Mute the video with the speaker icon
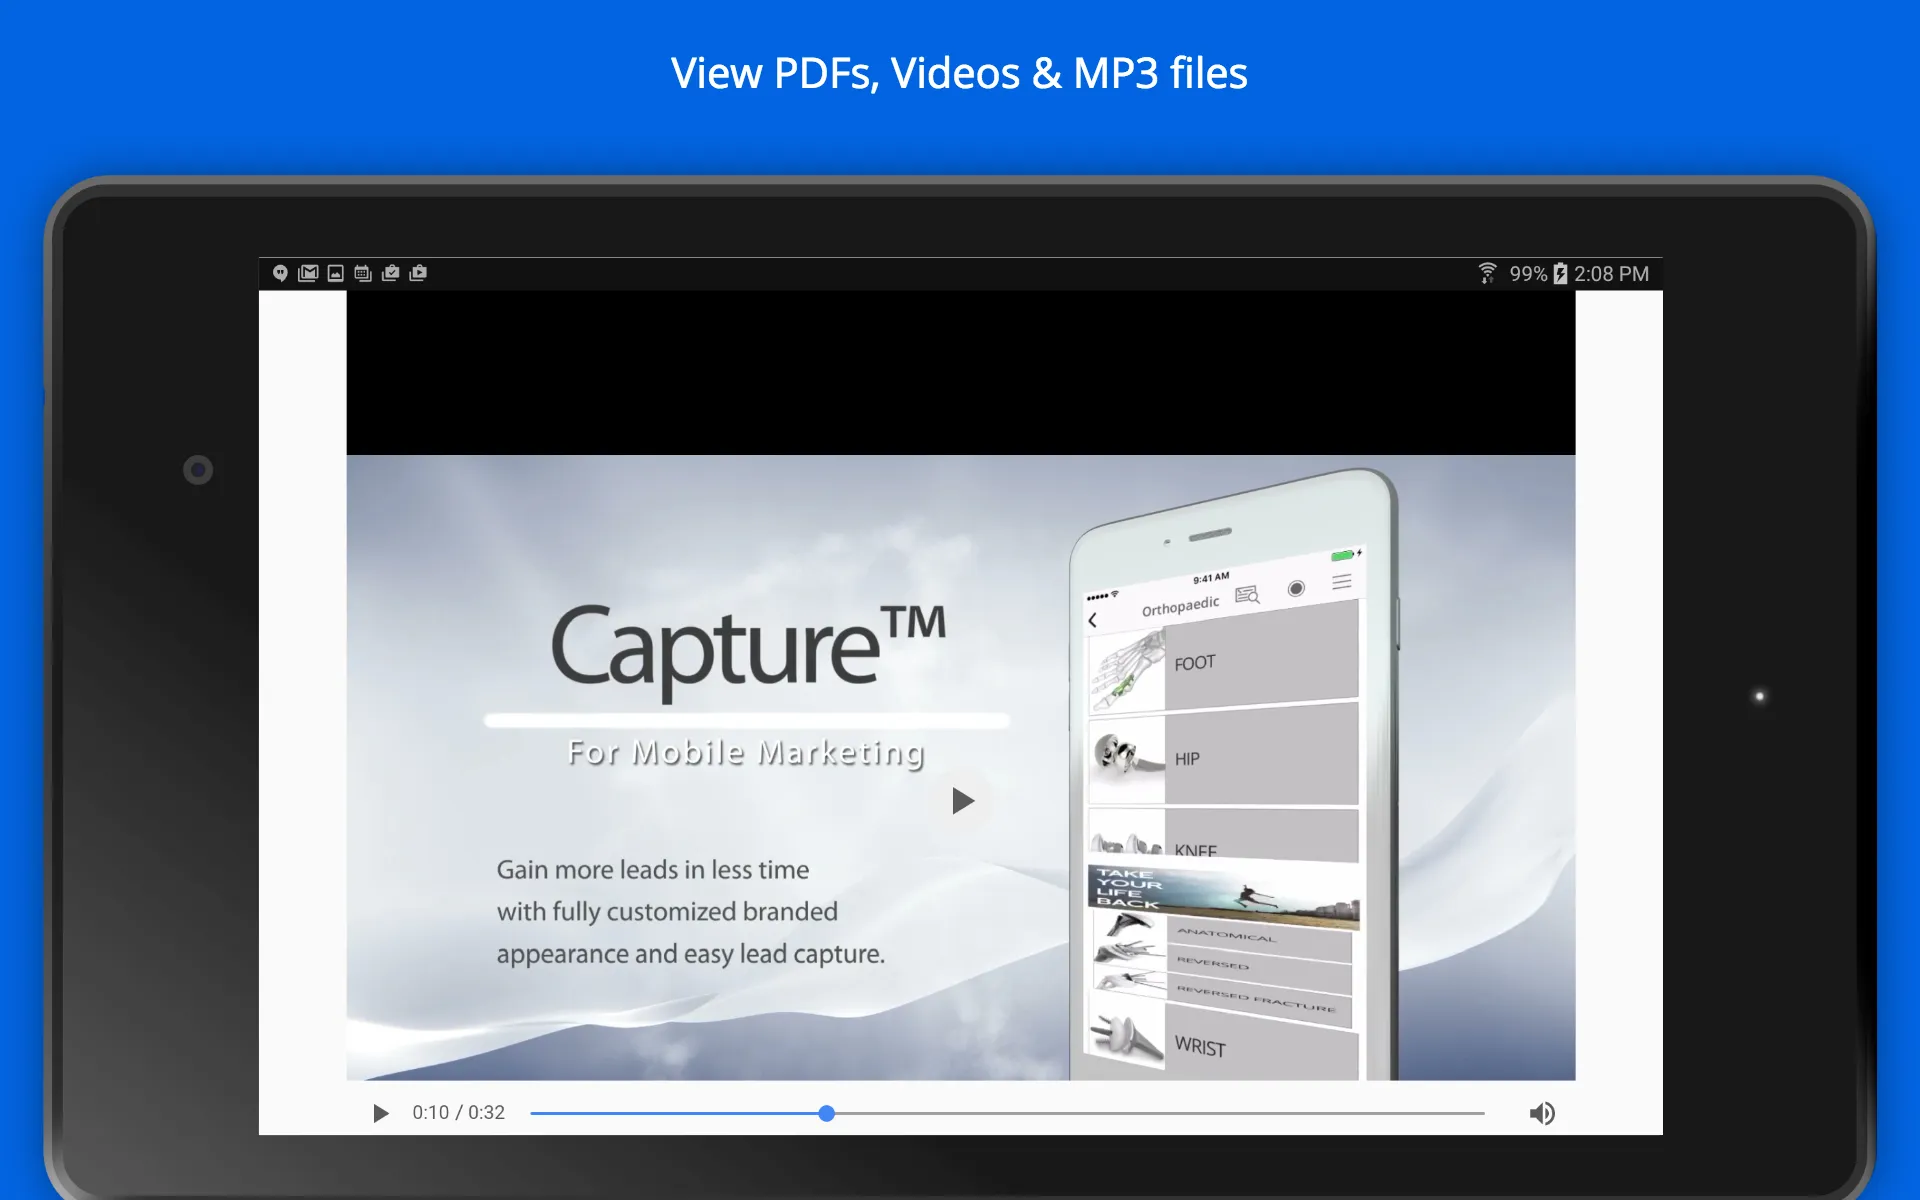This screenshot has height=1200, width=1920. [x=1542, y=1113]
